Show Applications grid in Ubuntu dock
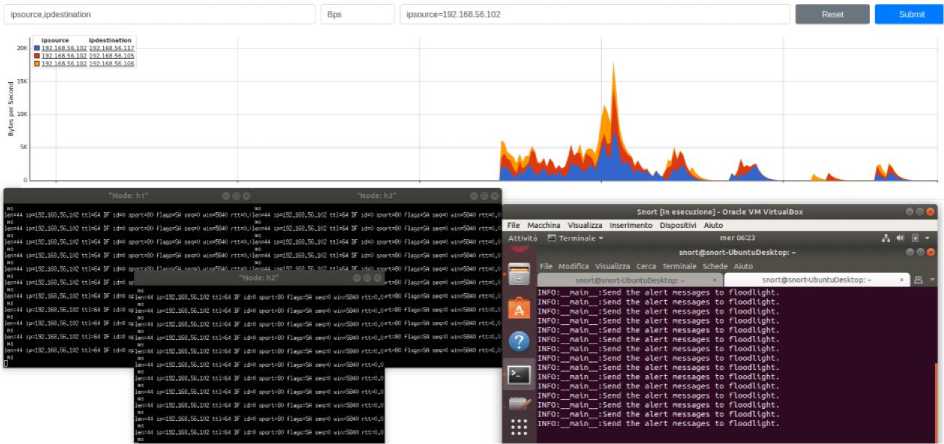The image size is (944, 444). pos(519,427)
